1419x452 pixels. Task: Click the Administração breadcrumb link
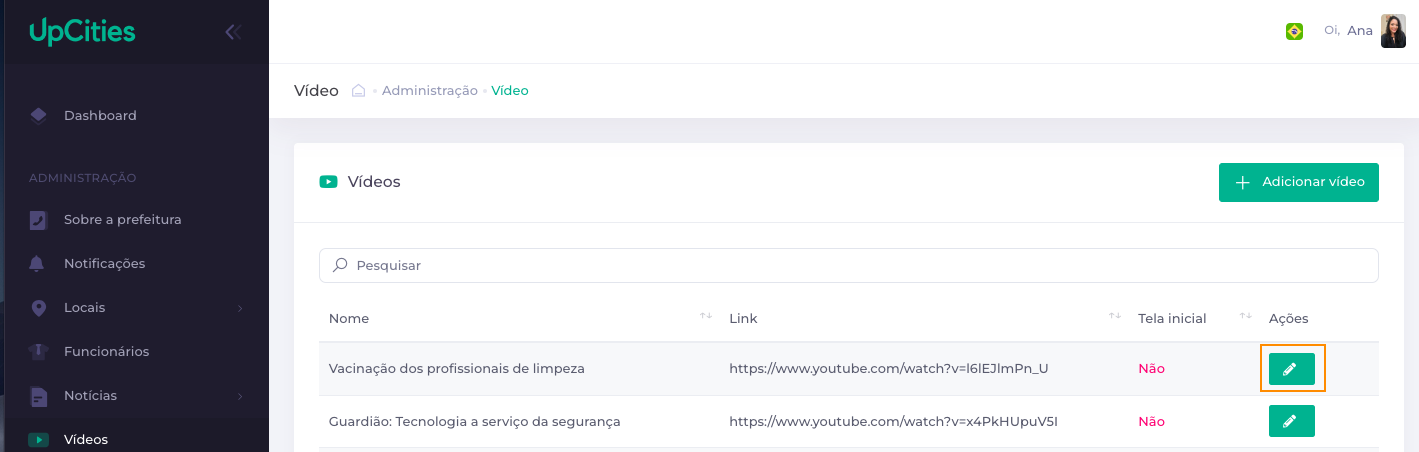[430, 90]
